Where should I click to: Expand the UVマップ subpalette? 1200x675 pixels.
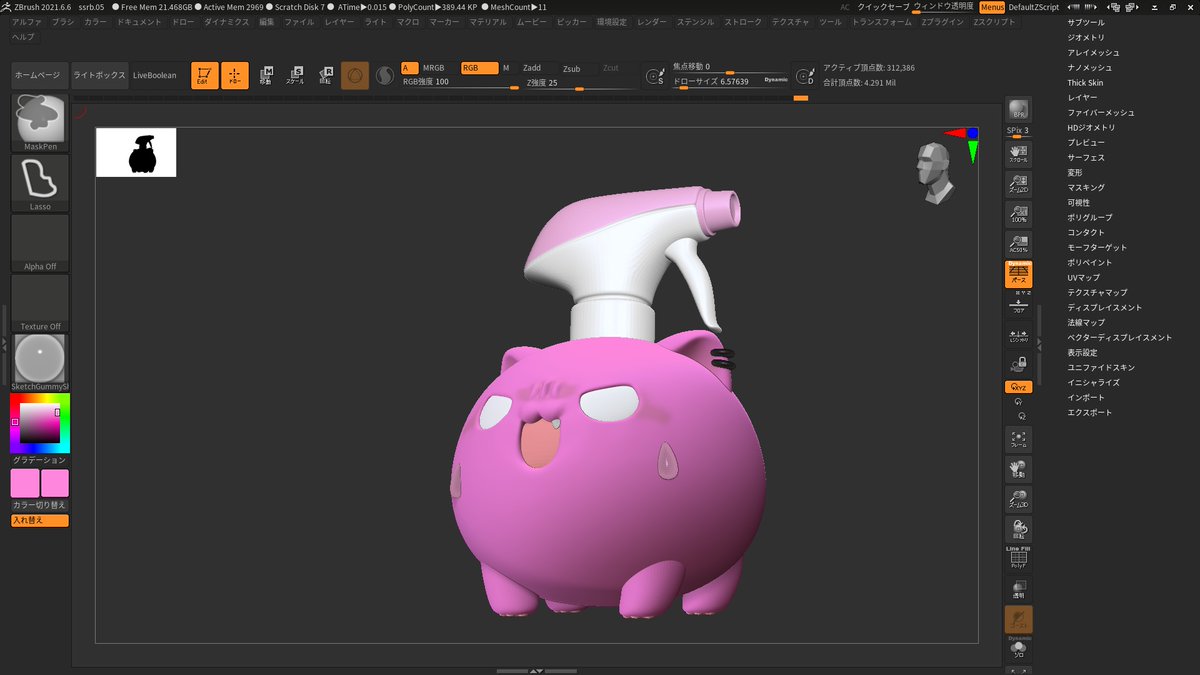pyautogui.click(x=1083, y=277)
